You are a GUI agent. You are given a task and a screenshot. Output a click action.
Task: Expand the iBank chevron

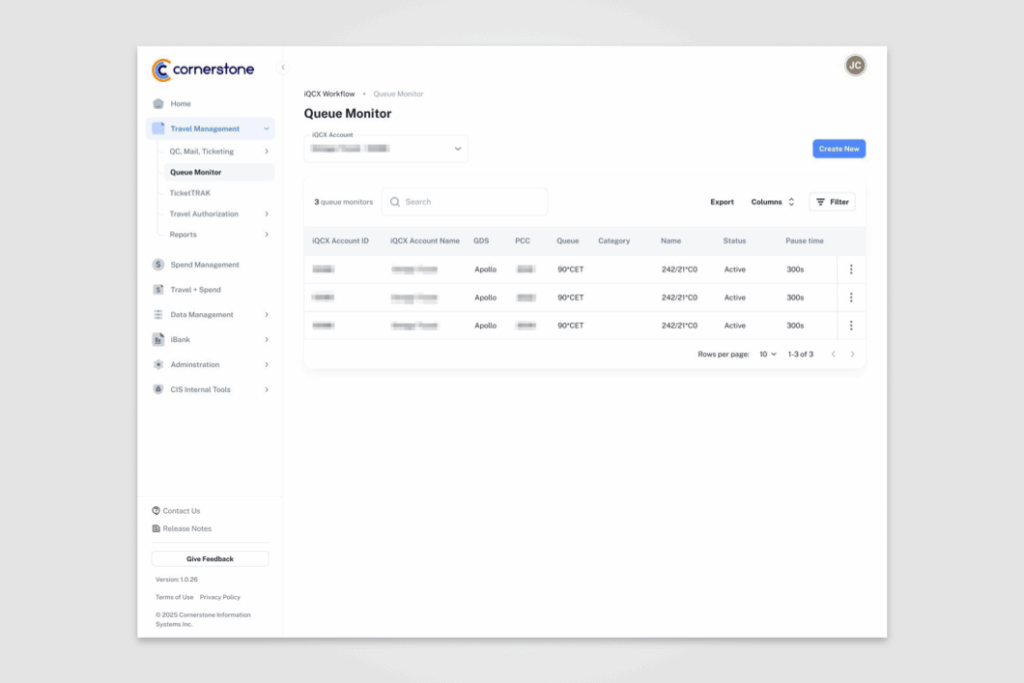click(x=266, y=340)
